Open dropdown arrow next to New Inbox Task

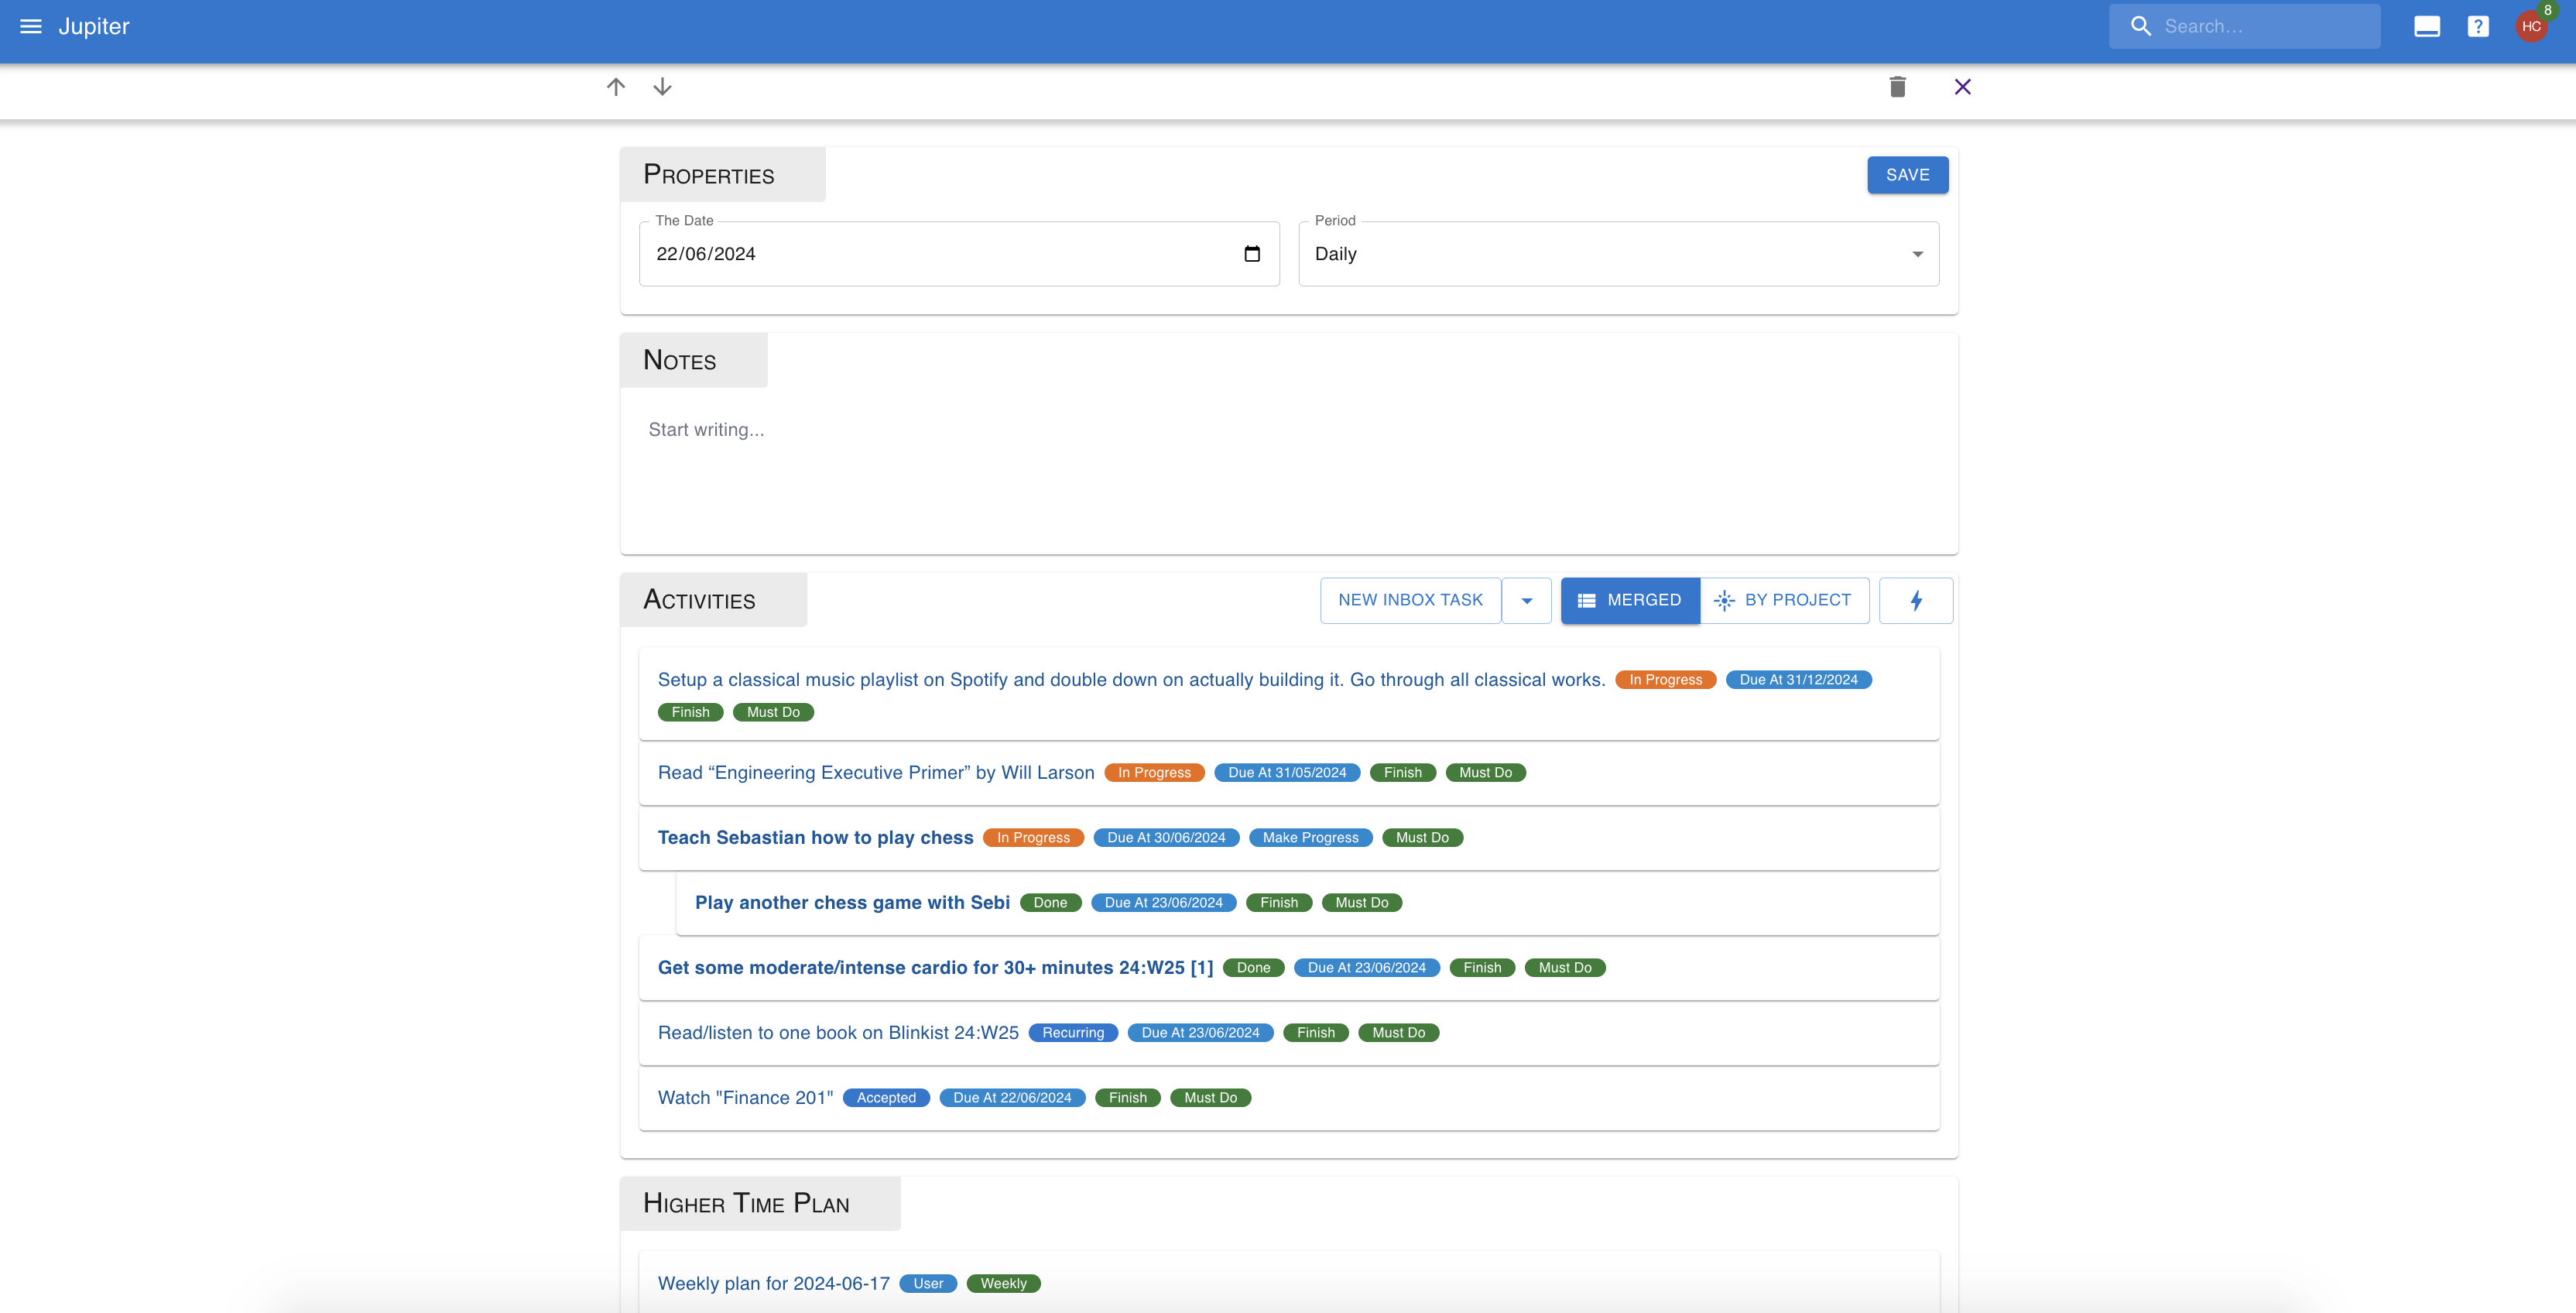1526,600
